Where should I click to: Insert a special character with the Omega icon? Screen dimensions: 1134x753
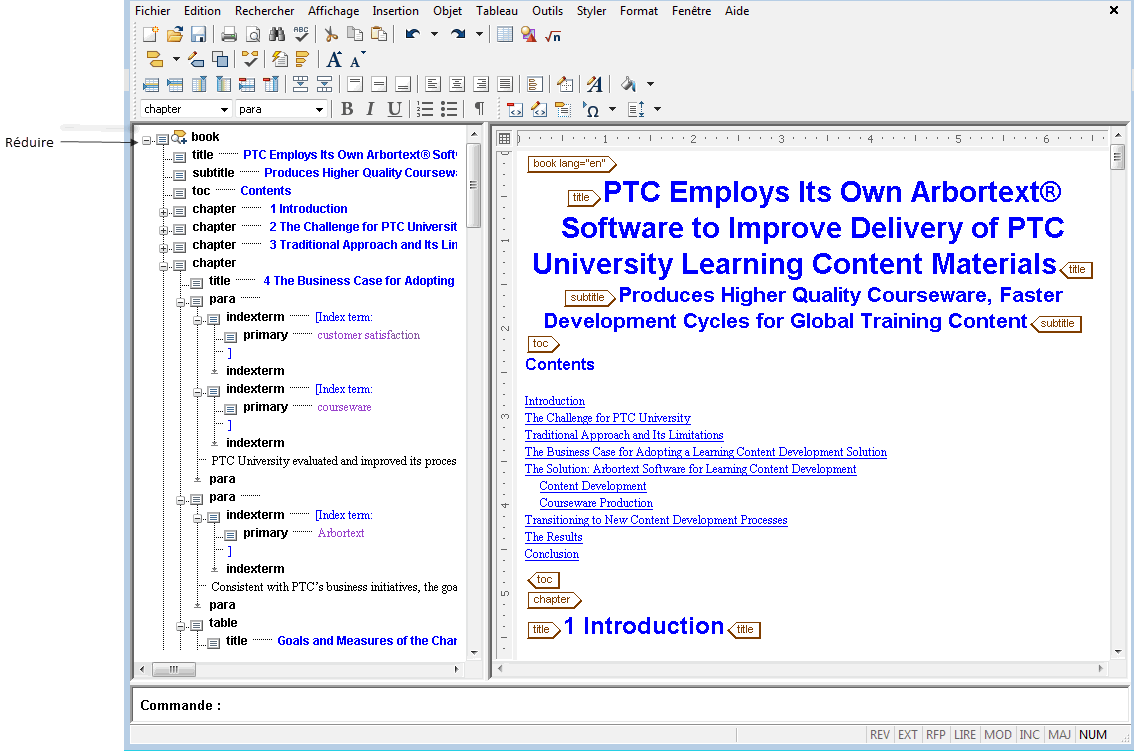click(x=592, y=109)
